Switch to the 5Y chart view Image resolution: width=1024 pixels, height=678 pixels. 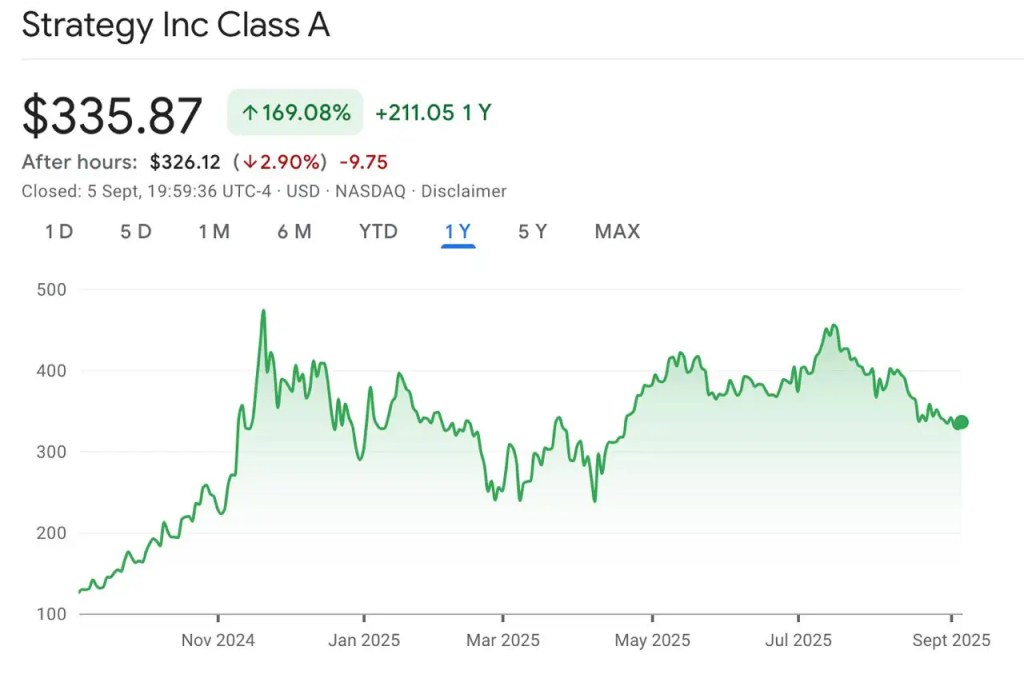533,231
